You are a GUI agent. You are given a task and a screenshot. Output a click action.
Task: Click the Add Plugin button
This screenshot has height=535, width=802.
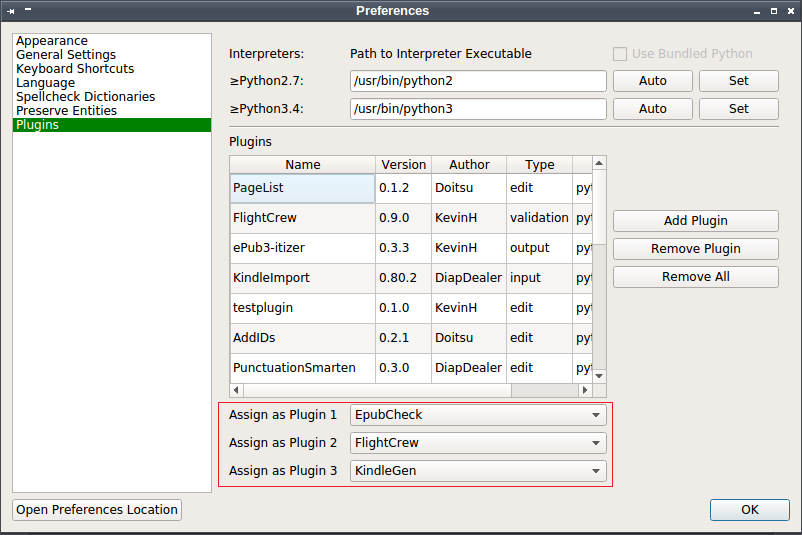[695, 221]
